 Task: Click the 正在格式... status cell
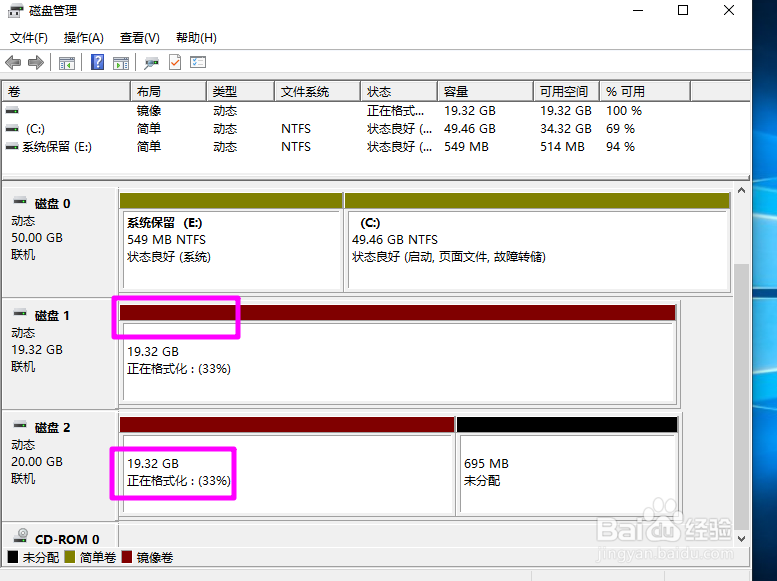395,111
